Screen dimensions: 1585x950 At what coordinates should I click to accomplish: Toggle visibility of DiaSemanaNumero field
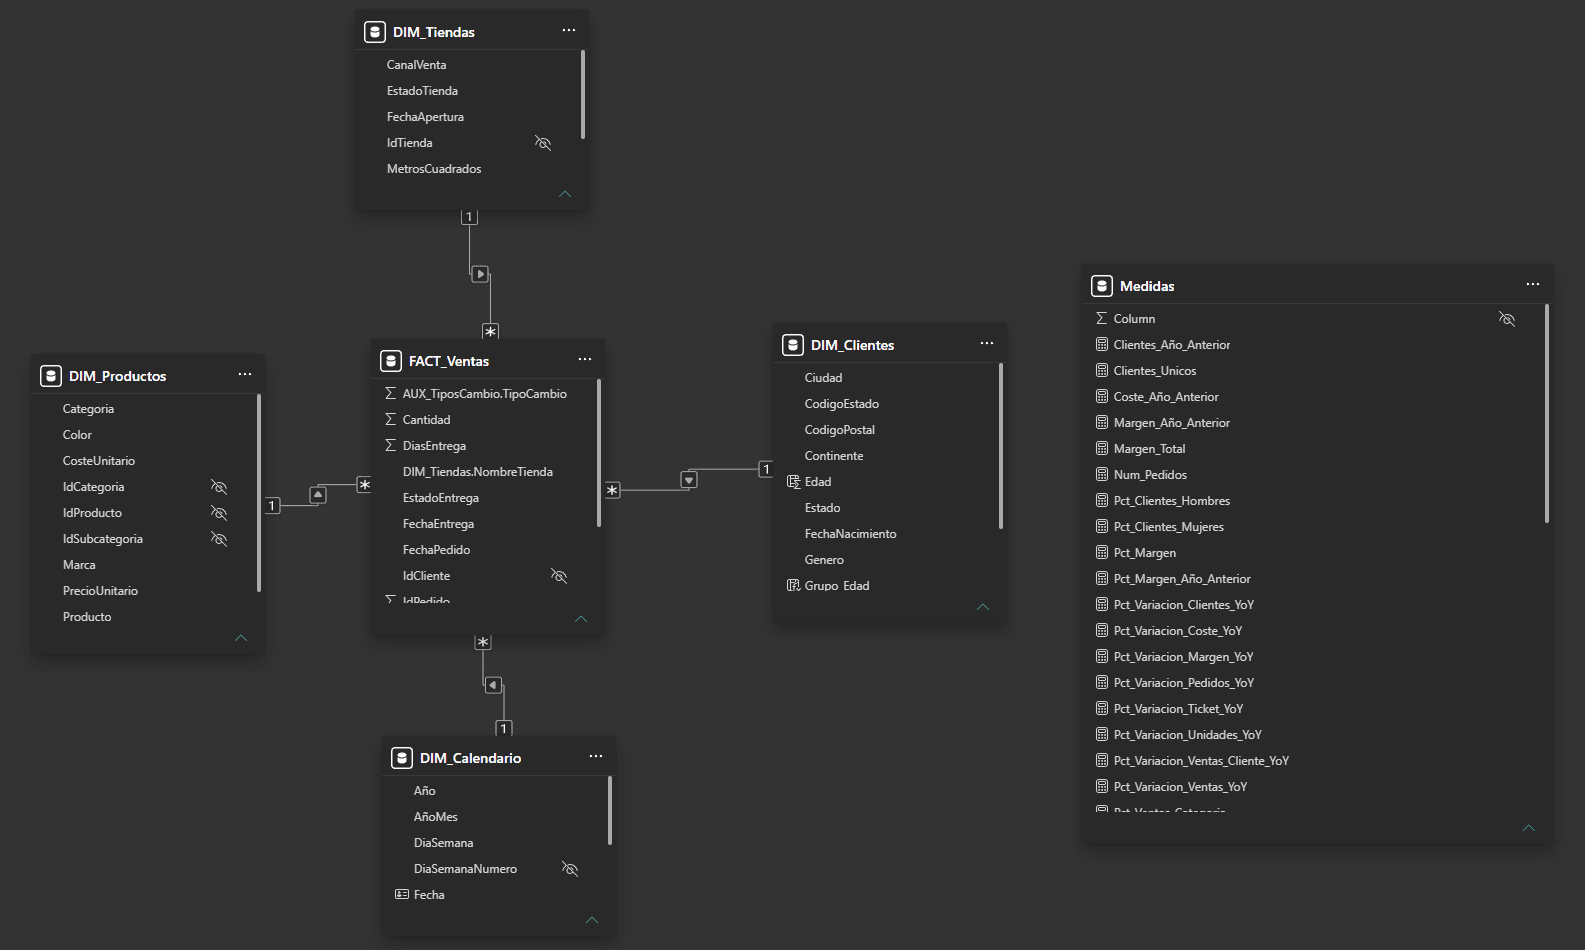[x=570, y=869]
